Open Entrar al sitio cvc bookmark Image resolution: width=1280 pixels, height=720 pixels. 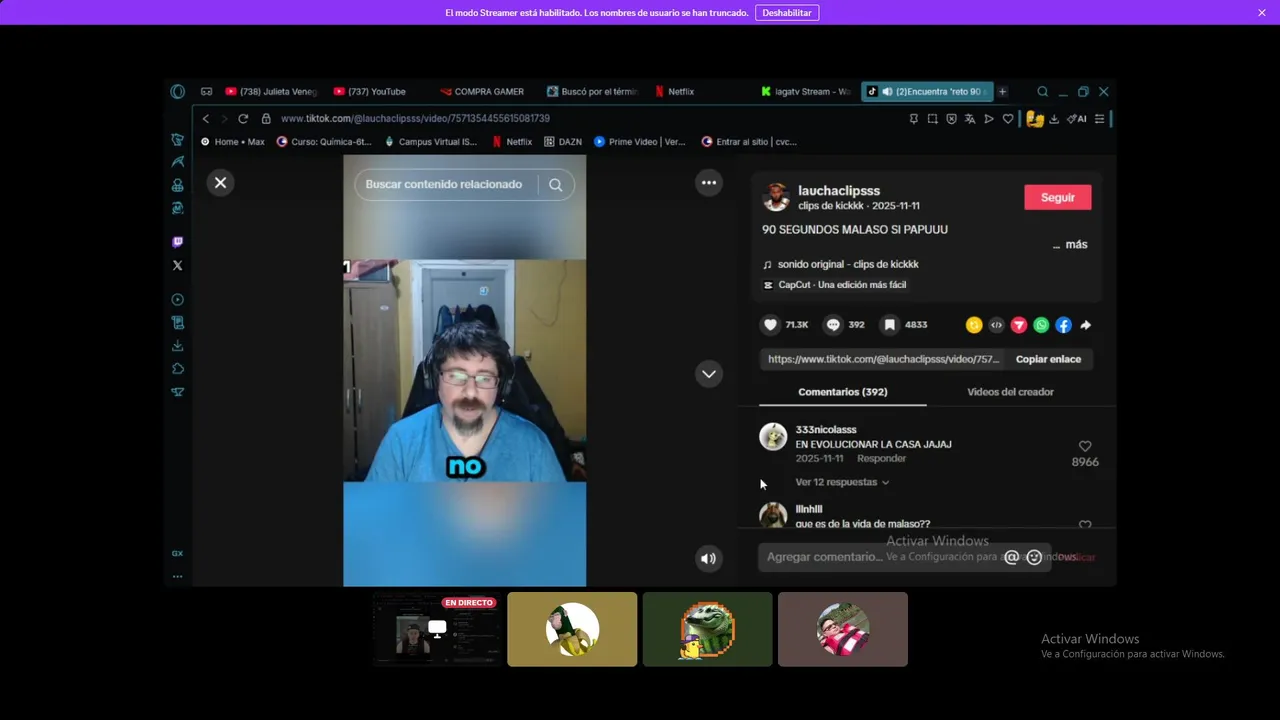point(749,142)
